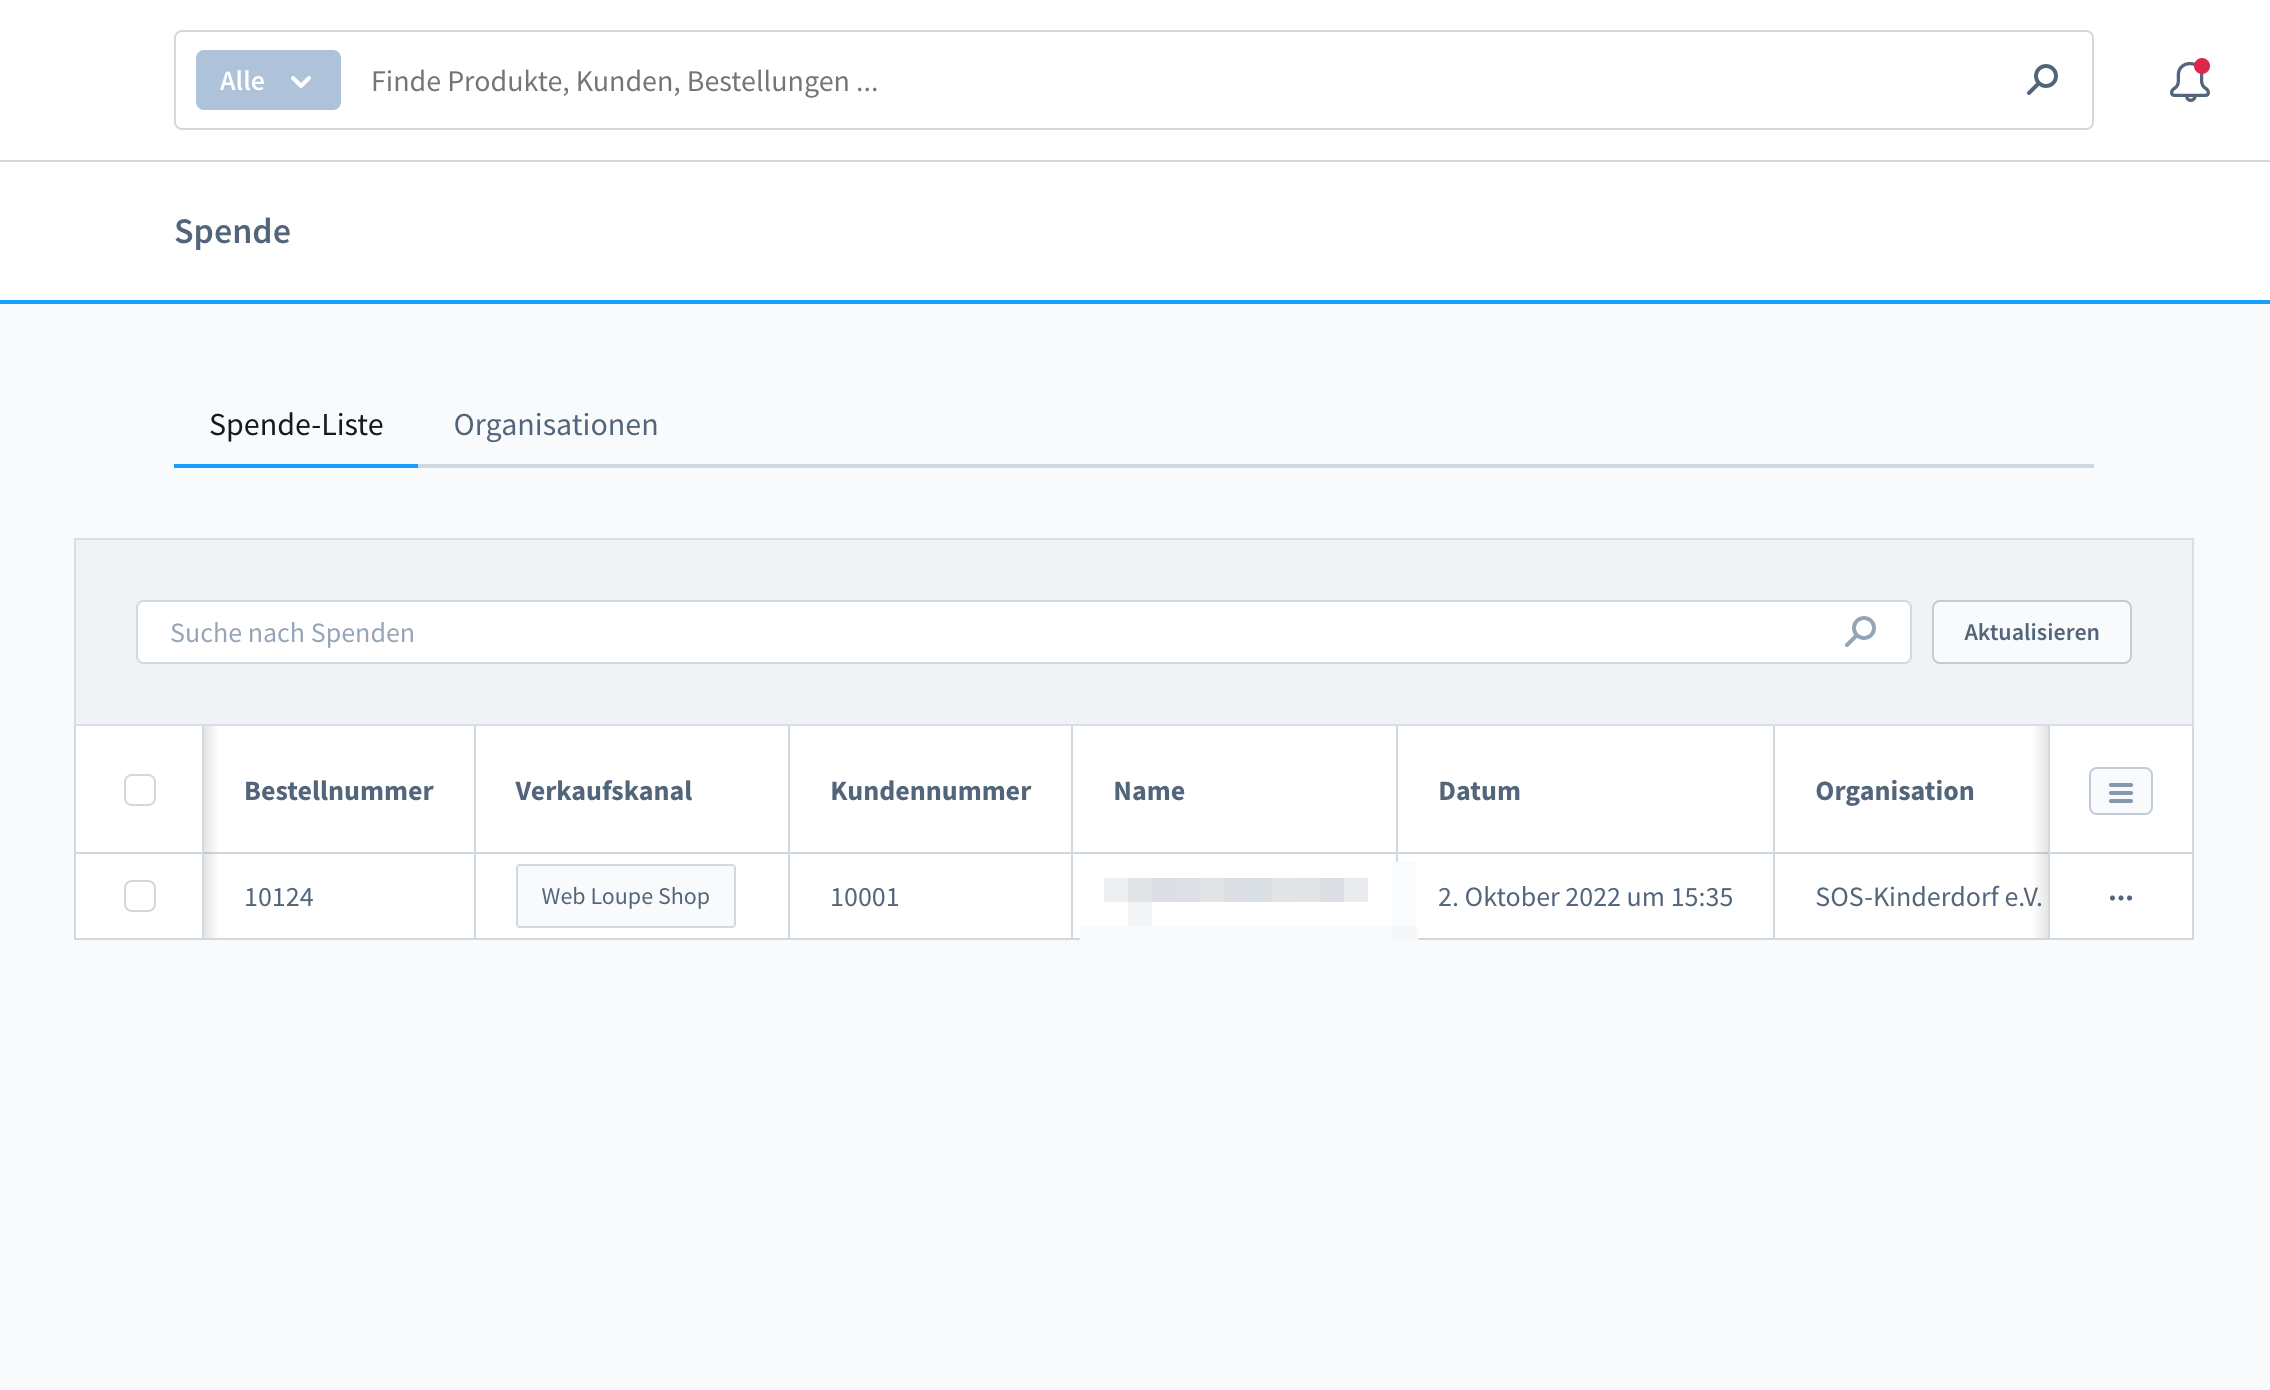This screenshot has width=2270, height=1390.
Task: Click date 2. Oktober 2022 um 15:35
Action: [x=1585, y=897]
